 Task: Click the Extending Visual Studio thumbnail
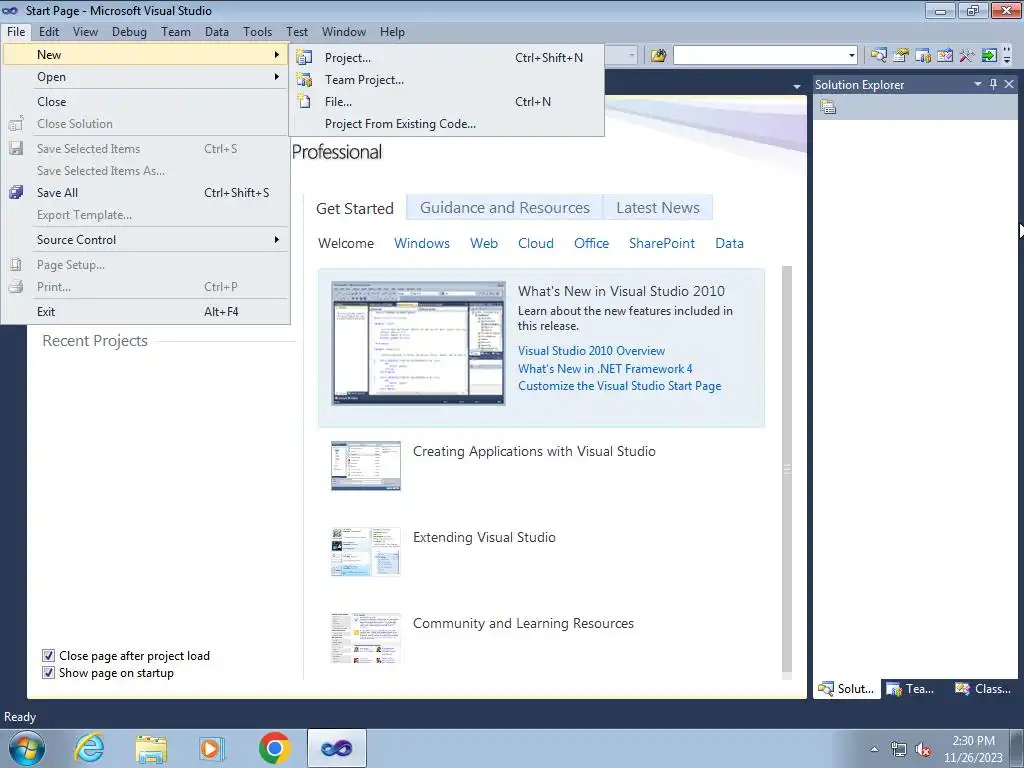click(366, 552)
